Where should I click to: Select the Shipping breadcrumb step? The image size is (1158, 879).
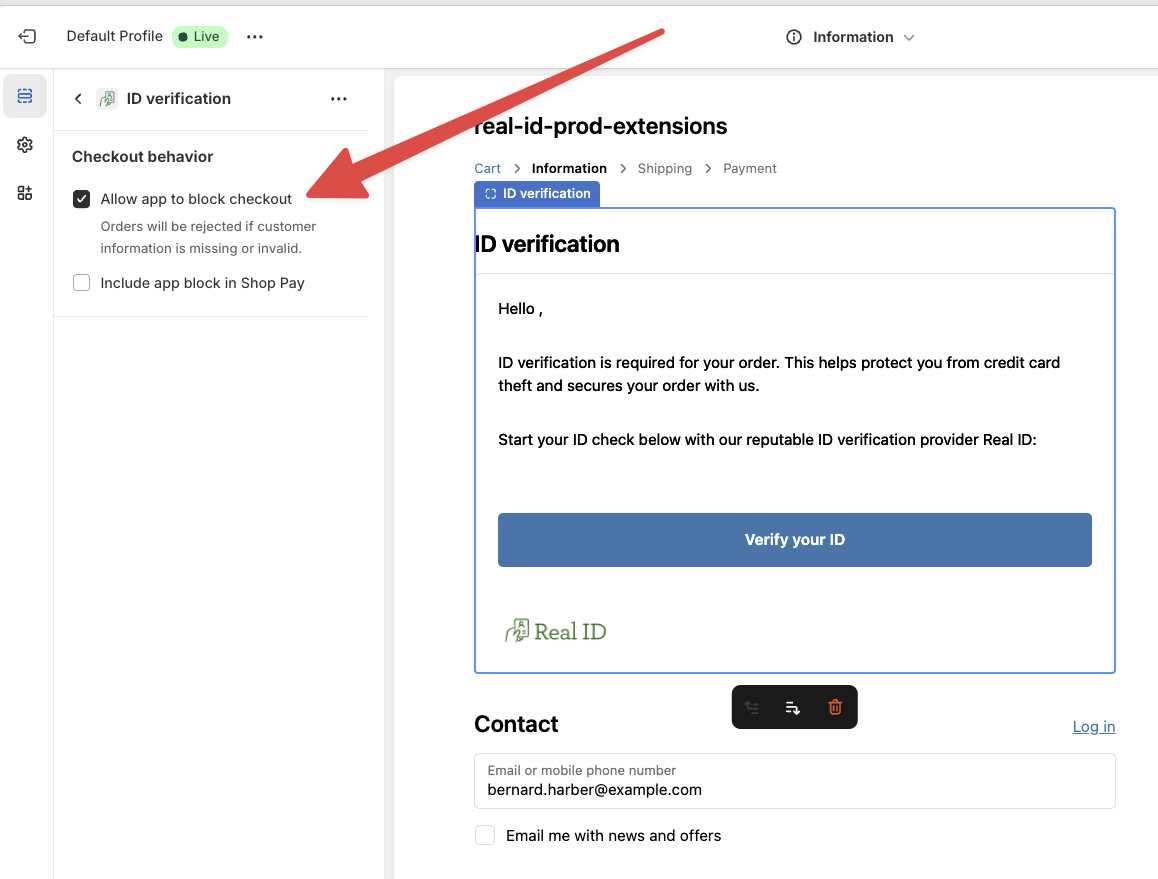click(665, 168)
